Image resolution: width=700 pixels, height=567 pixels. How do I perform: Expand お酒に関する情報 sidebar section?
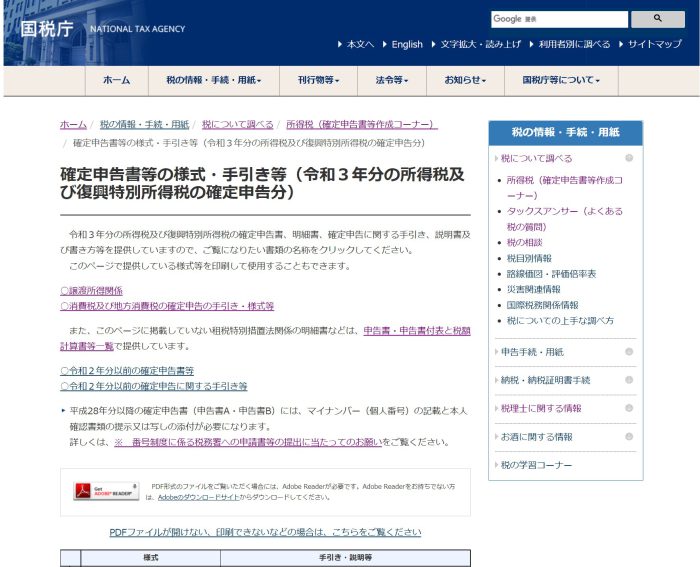(537, 437)
